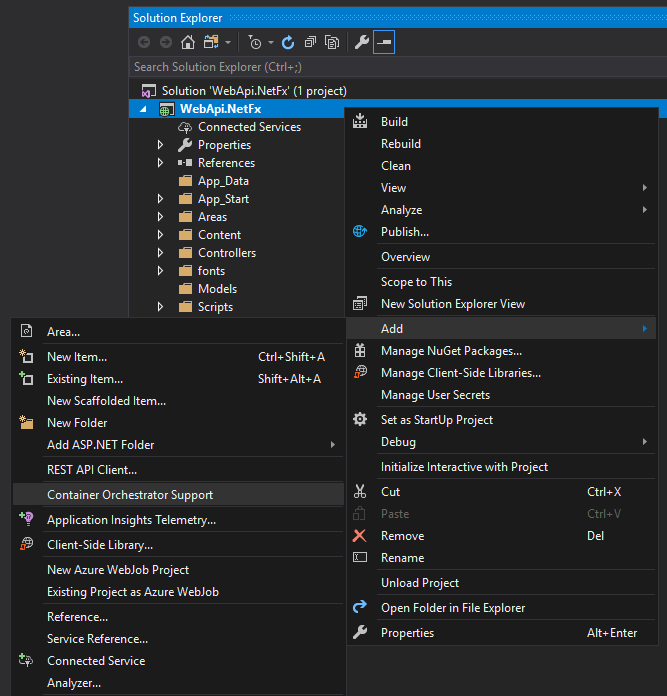Rename the project
This screenshot has height=696, width=667.
[x=501, y=558]
